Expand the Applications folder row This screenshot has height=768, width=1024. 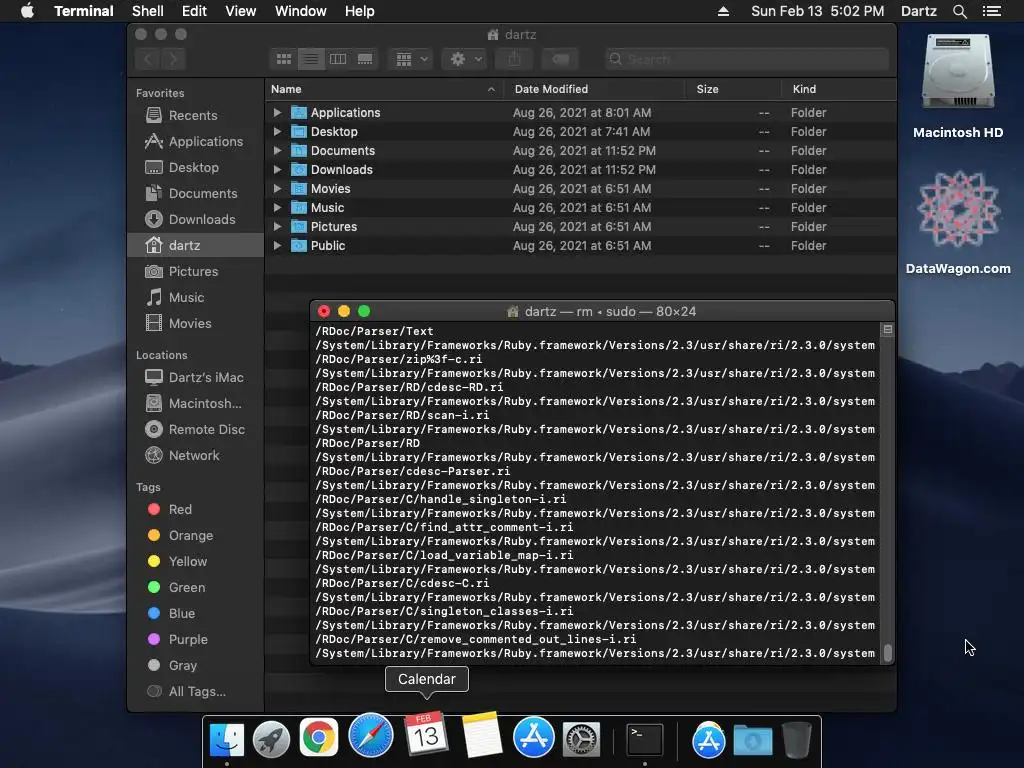click(277, 112)
